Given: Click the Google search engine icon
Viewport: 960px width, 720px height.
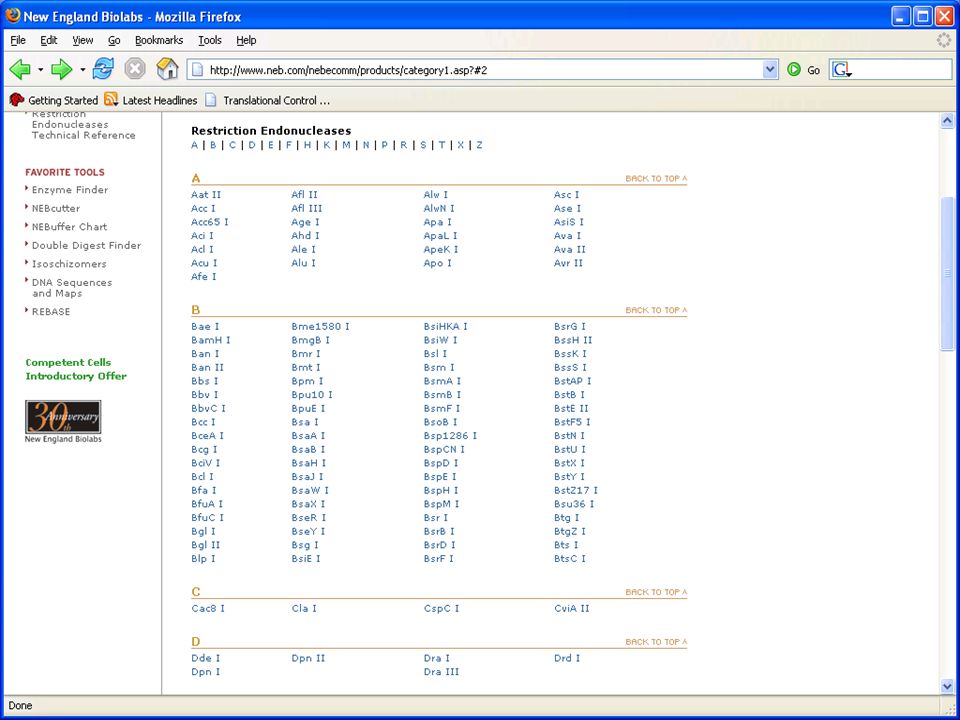Looking at the screenshot, I should pos(841,70).
